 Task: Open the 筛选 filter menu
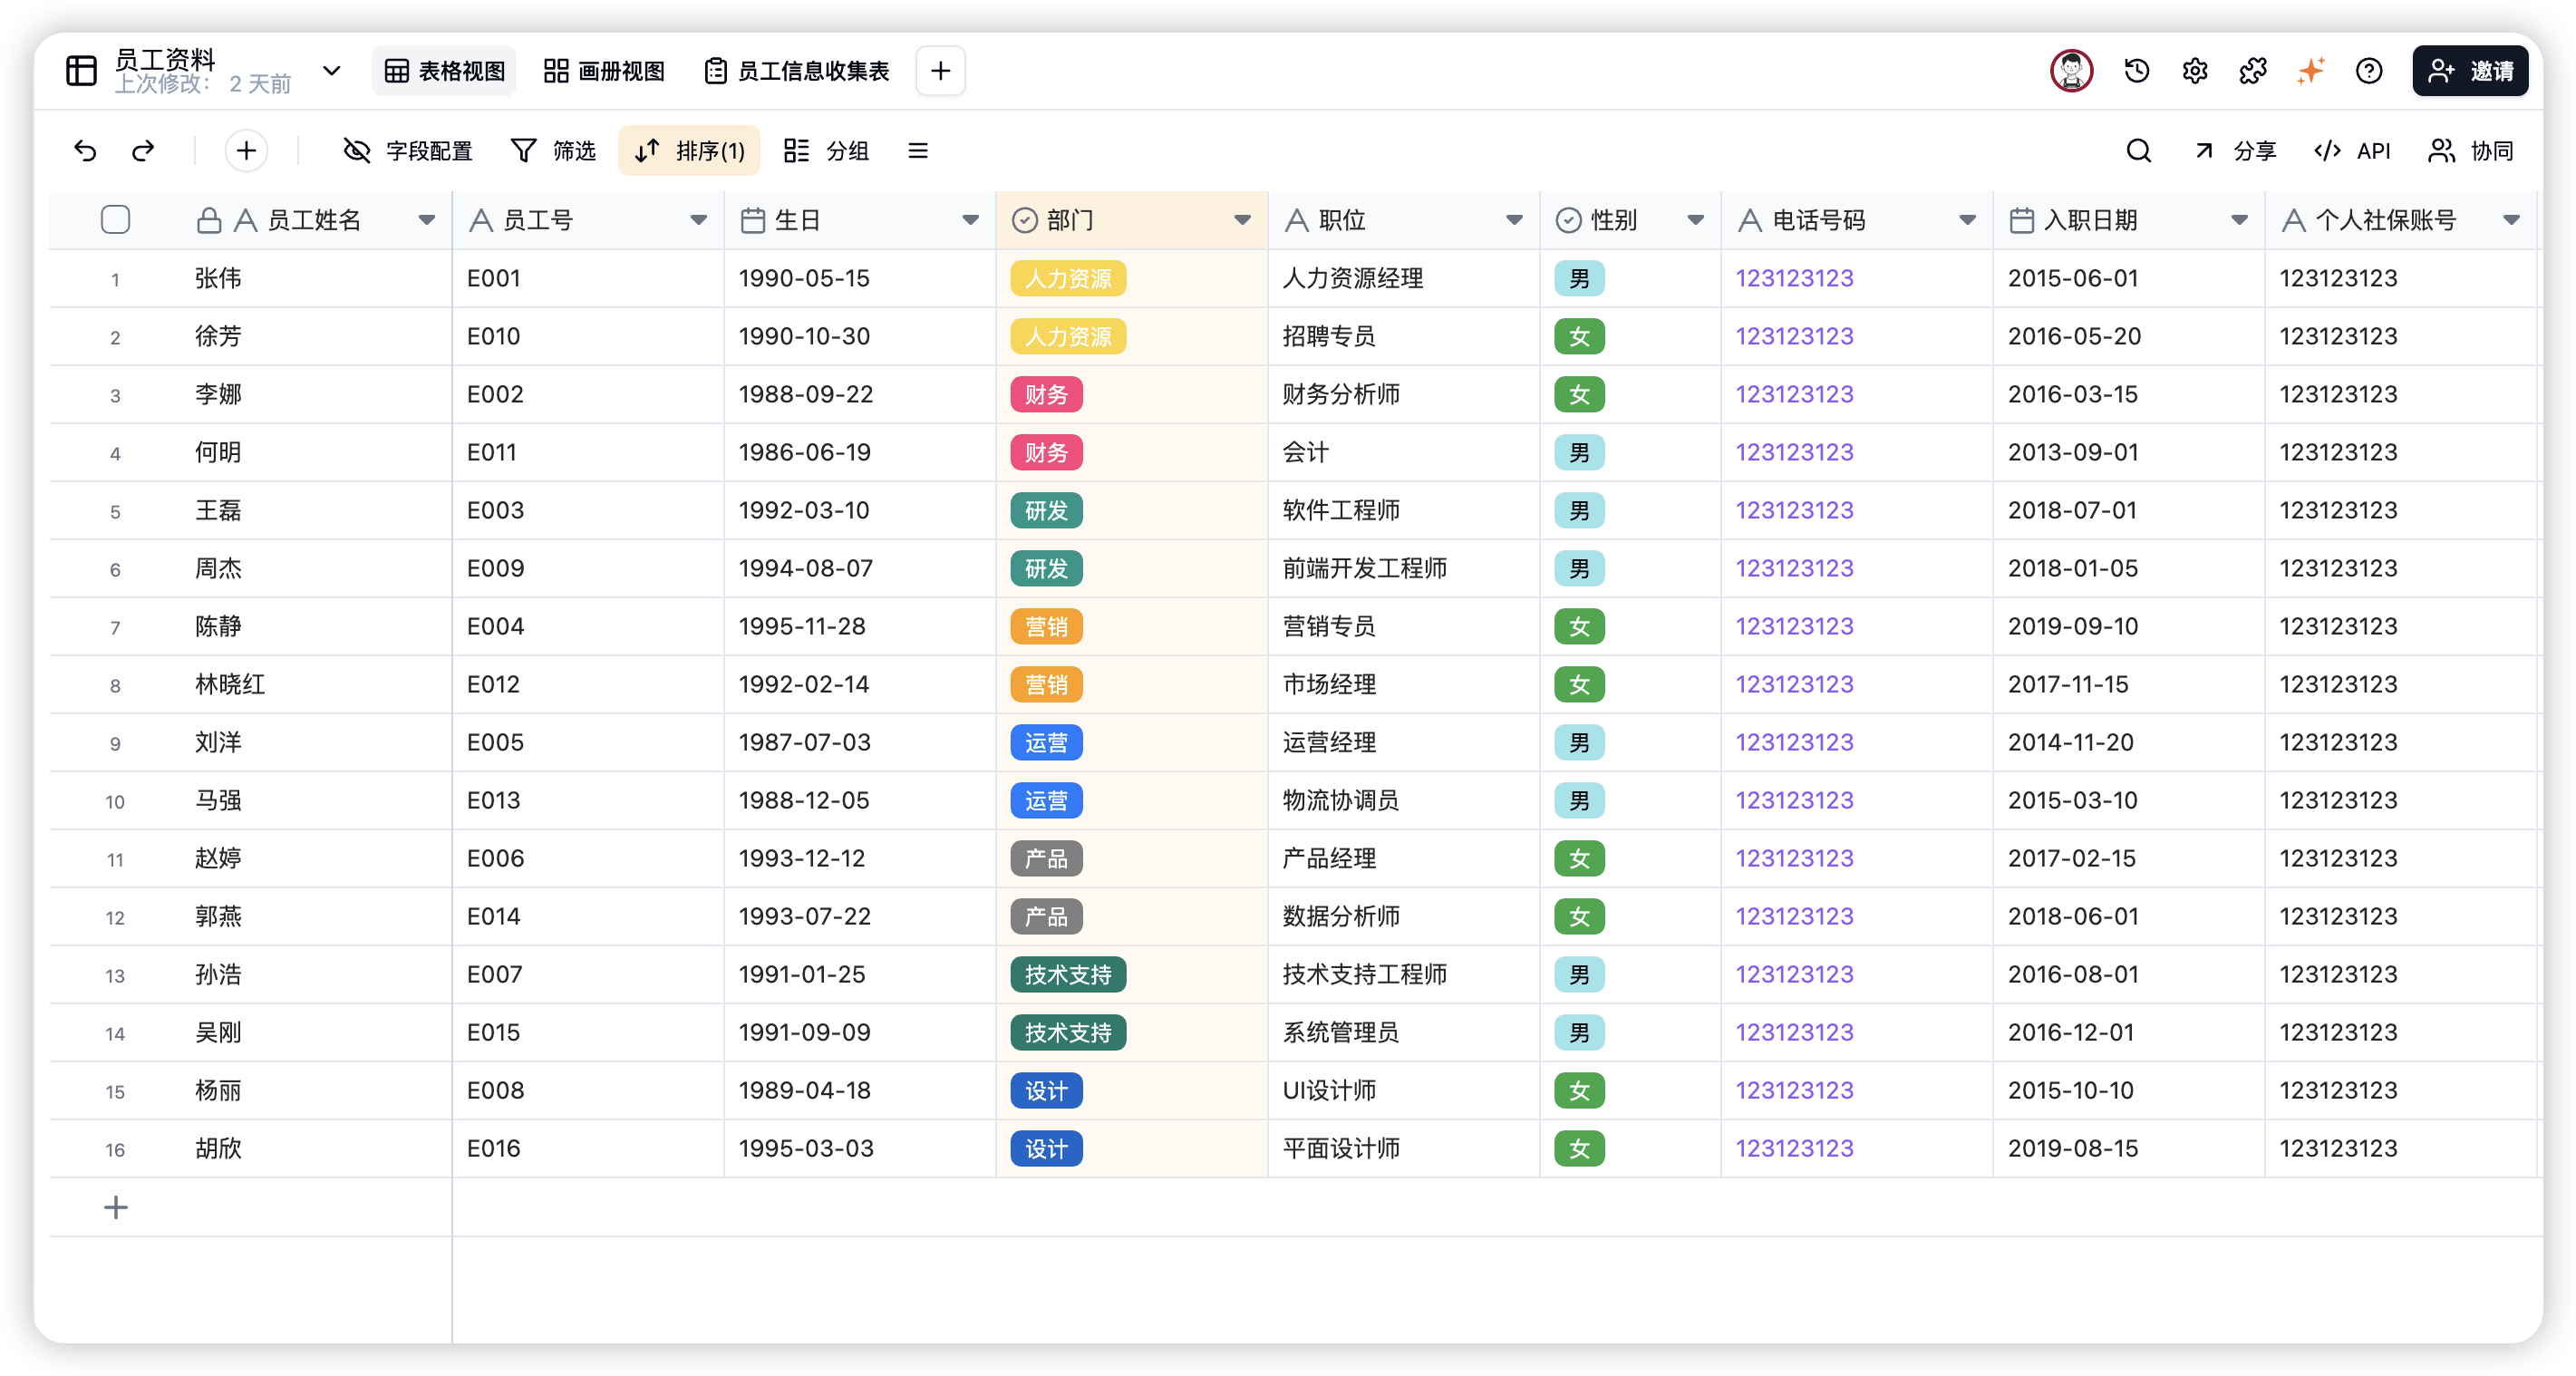click(553, 151)
